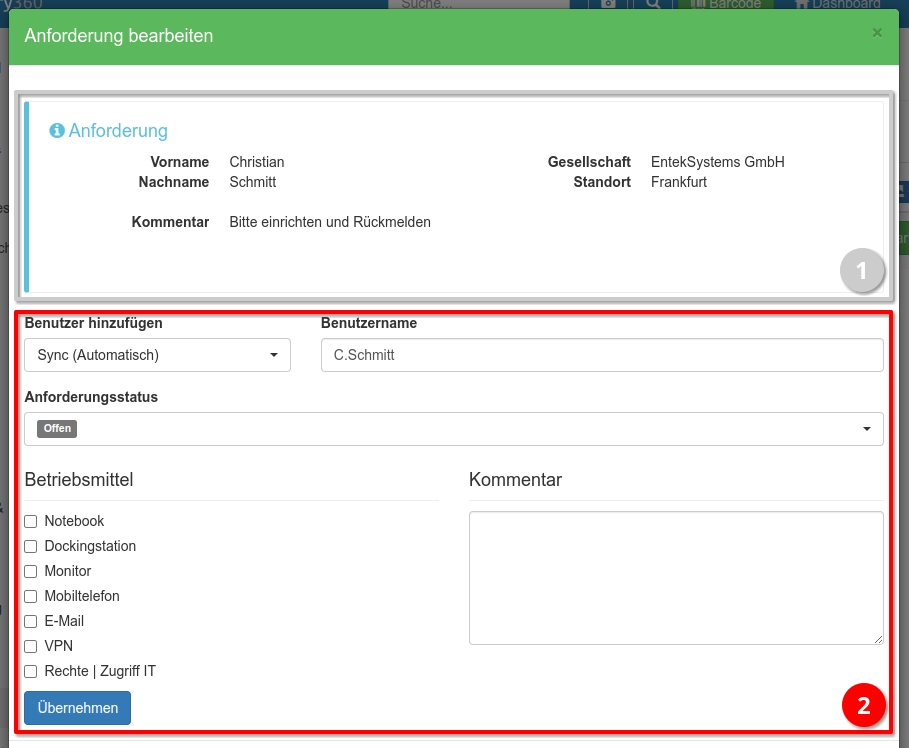The height and width of the screenshot is (748, 909).
Task: Check the Monitor option
Action: click(x=31, y=572)
